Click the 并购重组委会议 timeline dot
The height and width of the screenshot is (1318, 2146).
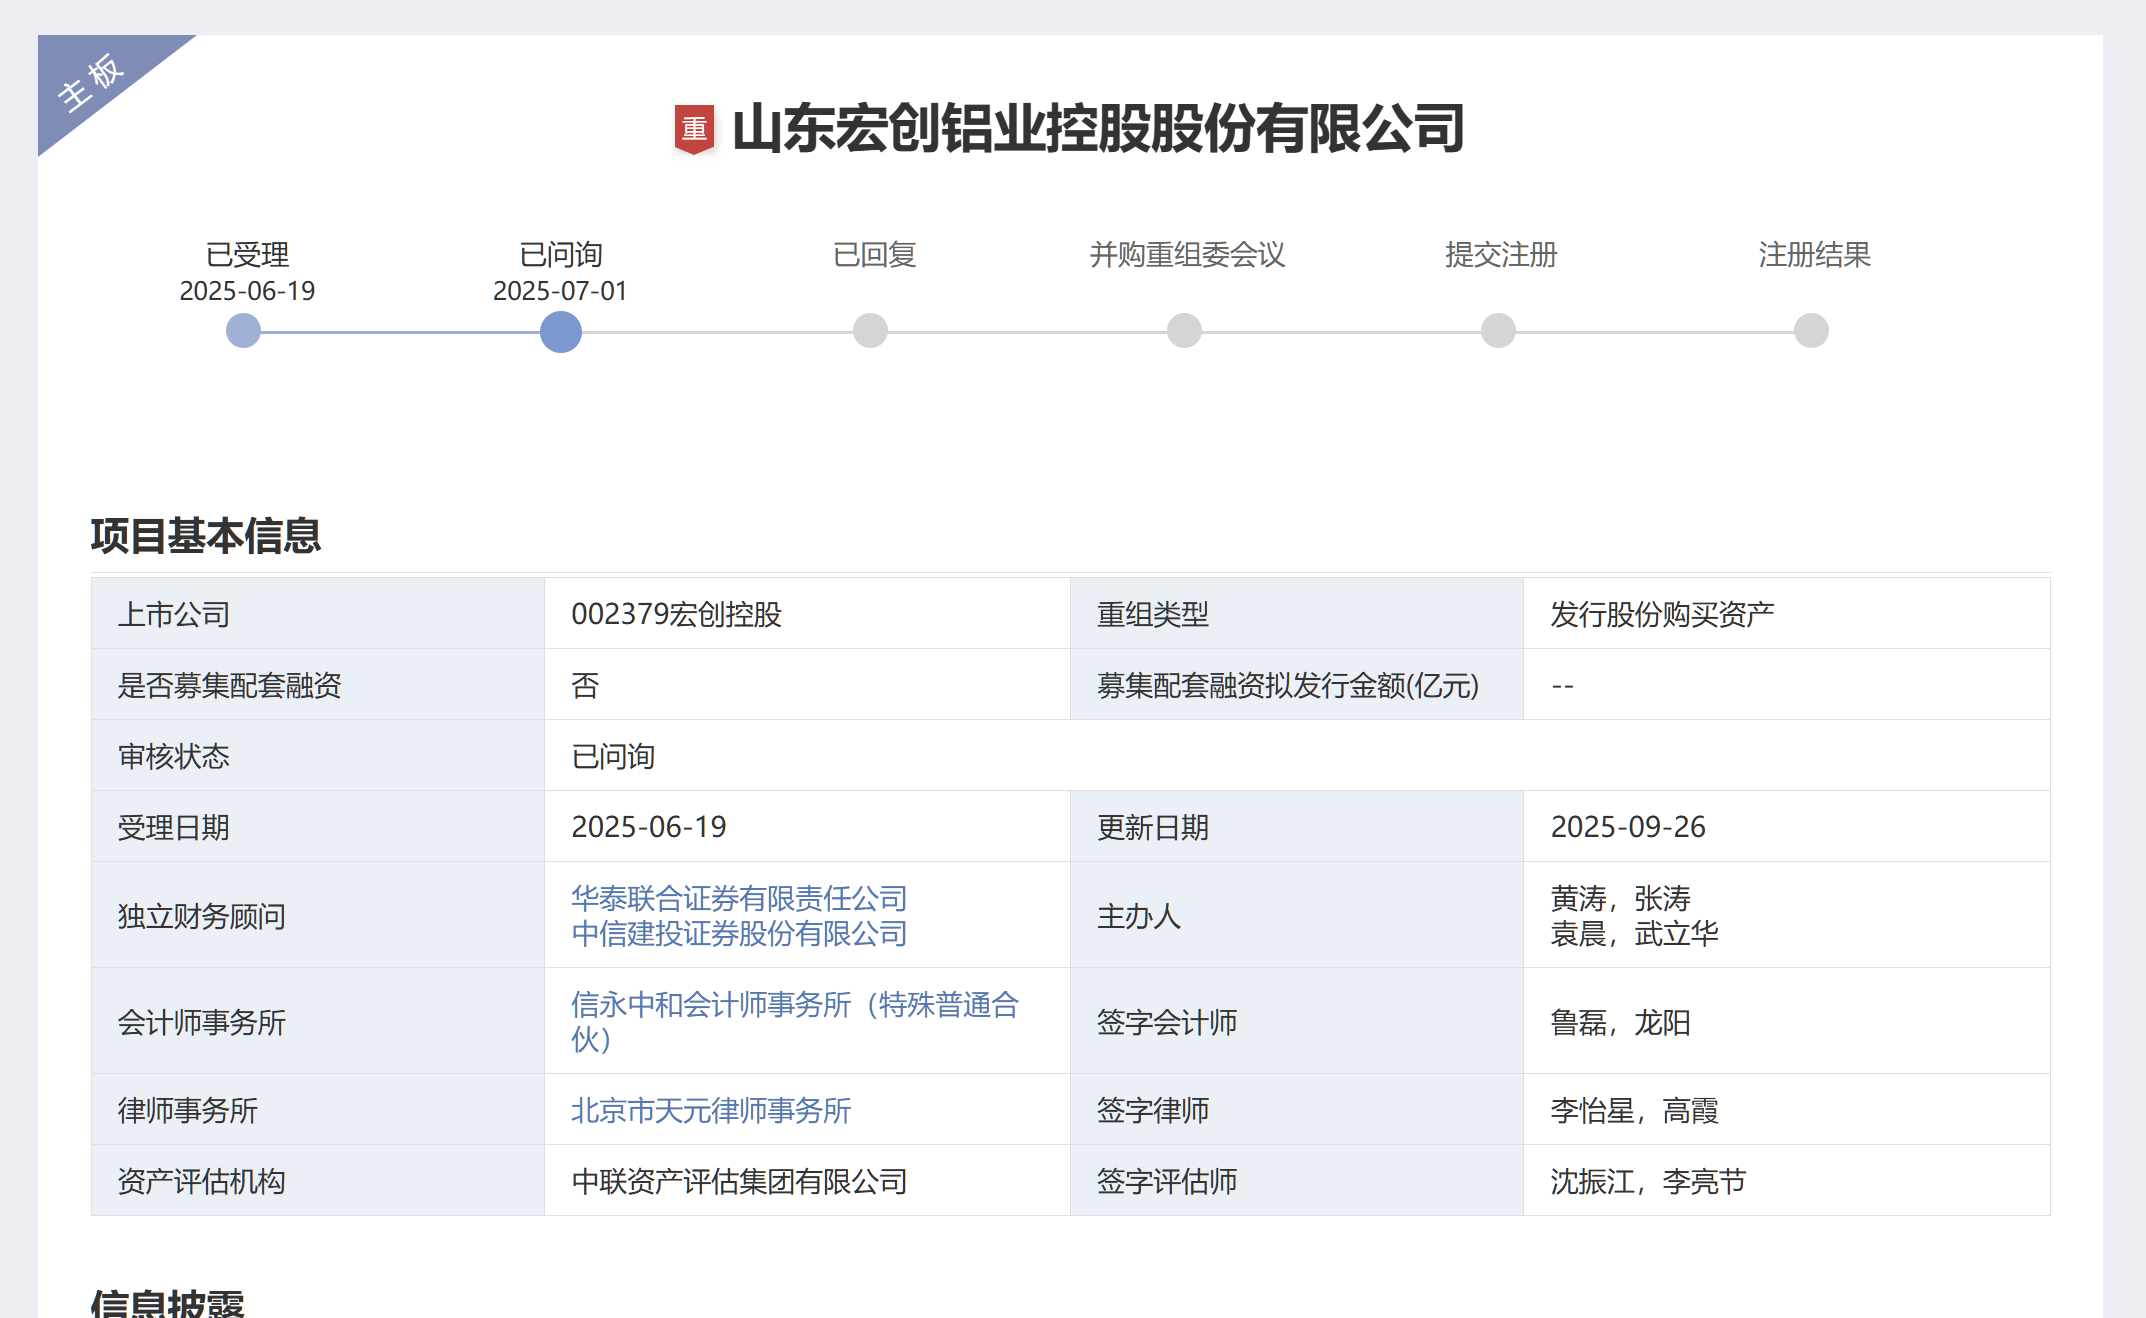(x=1184, y=331)
